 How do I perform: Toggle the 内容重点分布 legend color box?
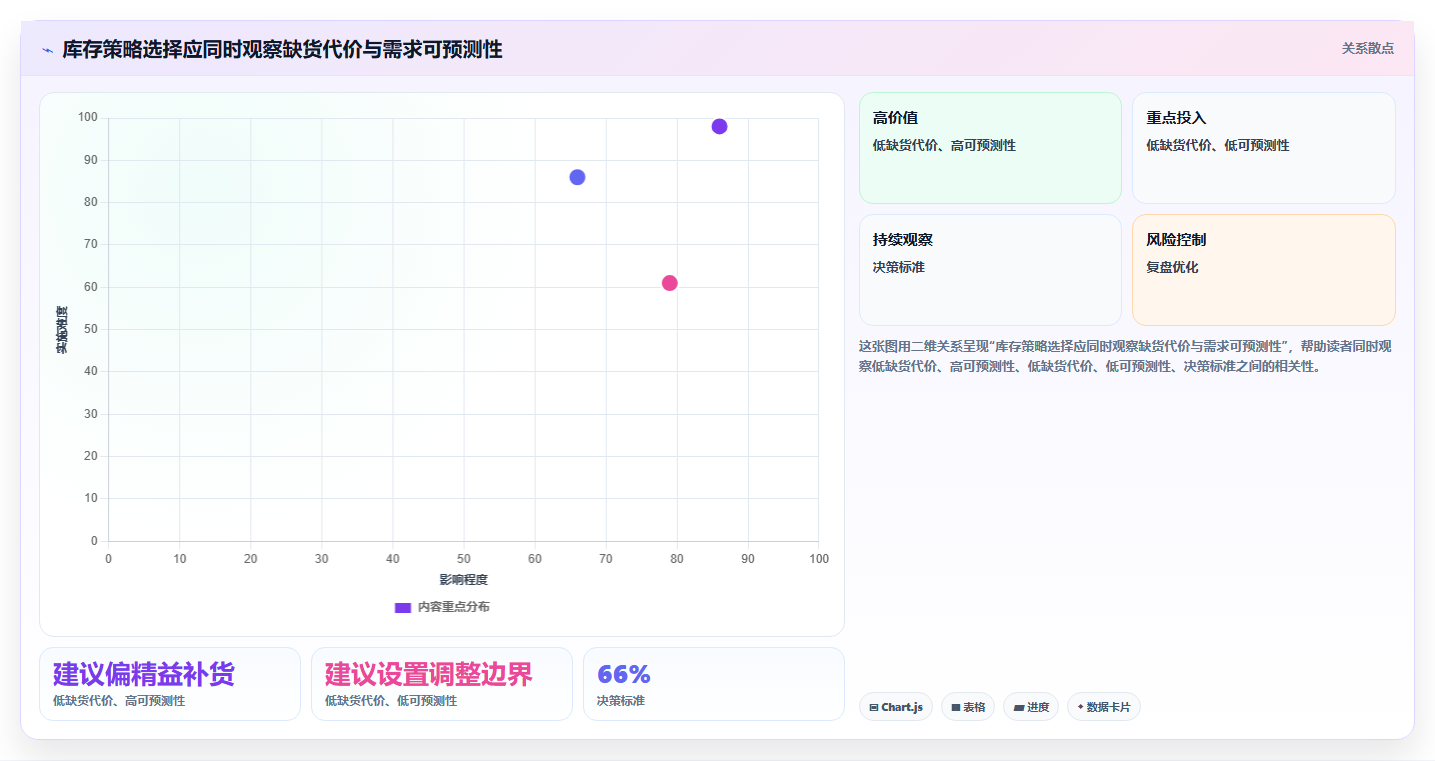pos(403,607)
